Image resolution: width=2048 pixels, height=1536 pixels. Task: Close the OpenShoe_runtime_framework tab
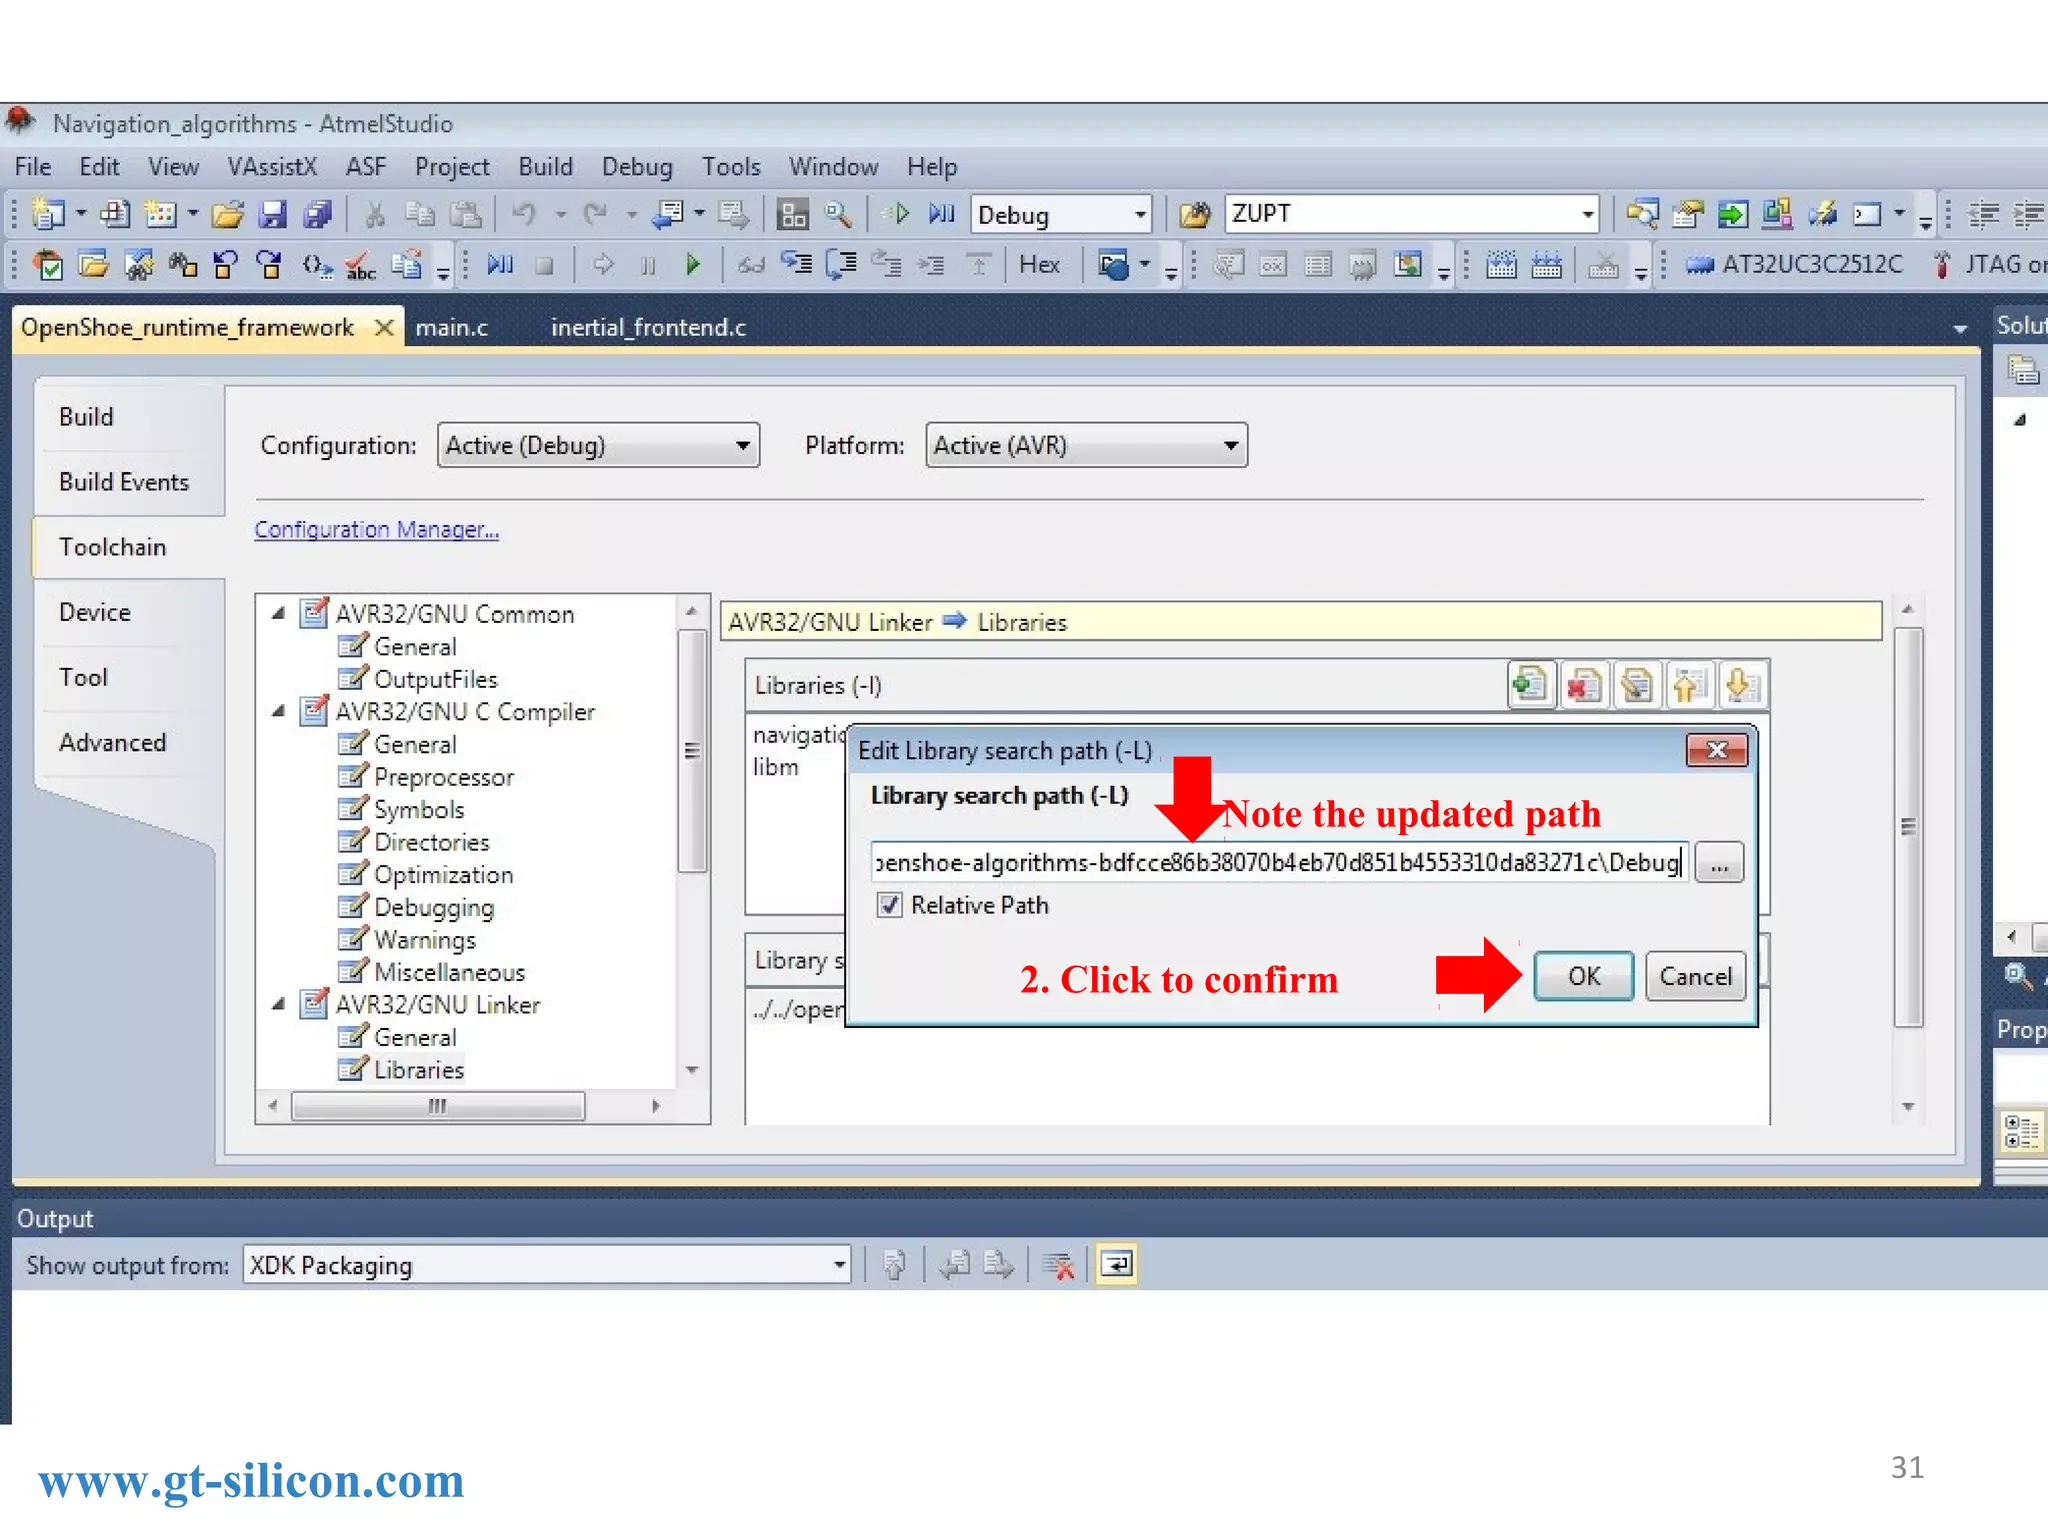pyautogui.click(x=384, y=327)
